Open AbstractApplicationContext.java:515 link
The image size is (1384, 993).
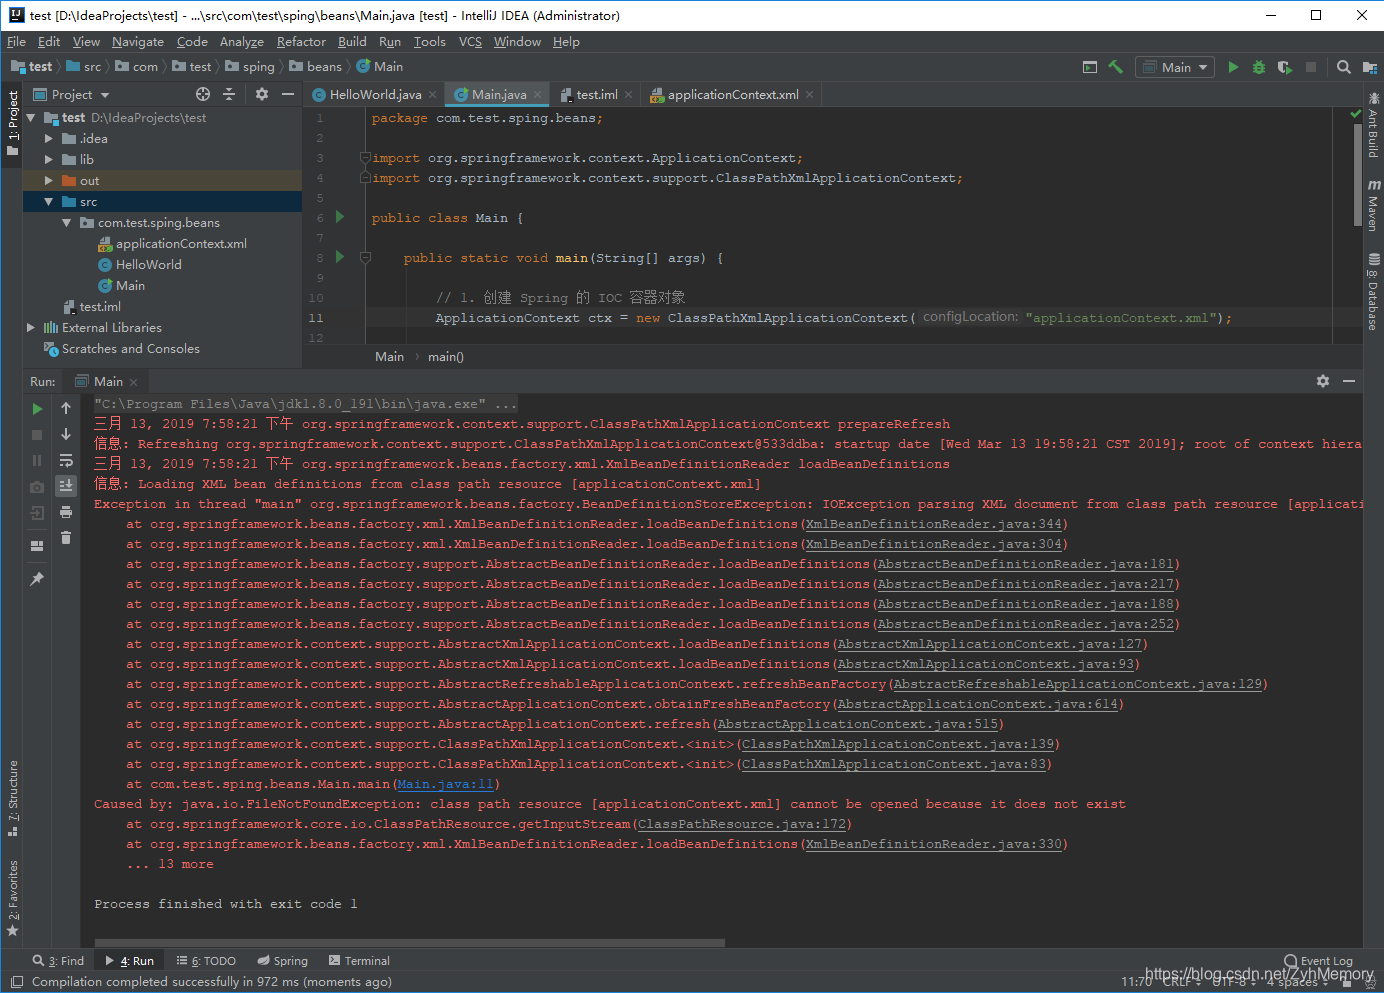point(857,724)
